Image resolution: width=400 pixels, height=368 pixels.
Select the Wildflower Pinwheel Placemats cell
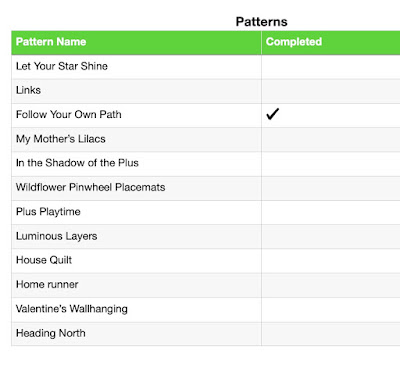click(x=136, y=188)
